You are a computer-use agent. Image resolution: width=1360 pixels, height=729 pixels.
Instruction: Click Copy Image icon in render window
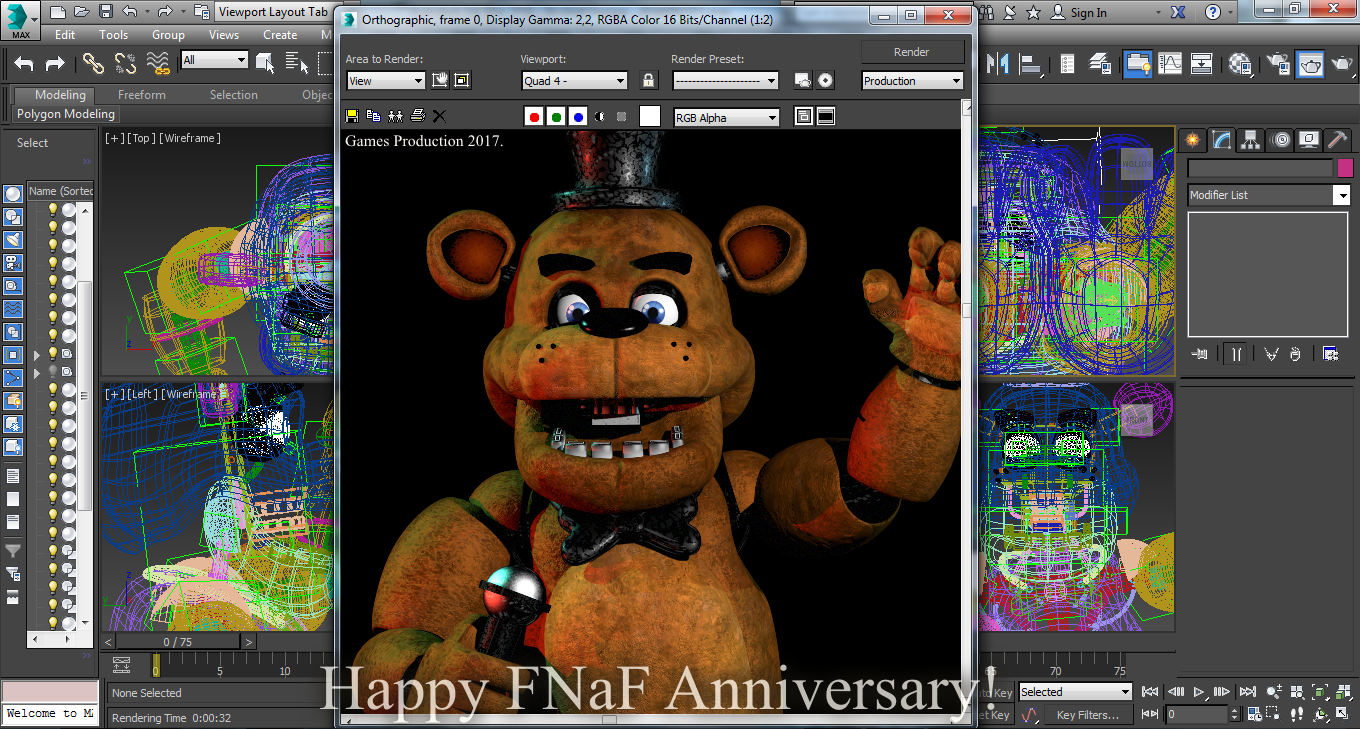coord(374,116)
